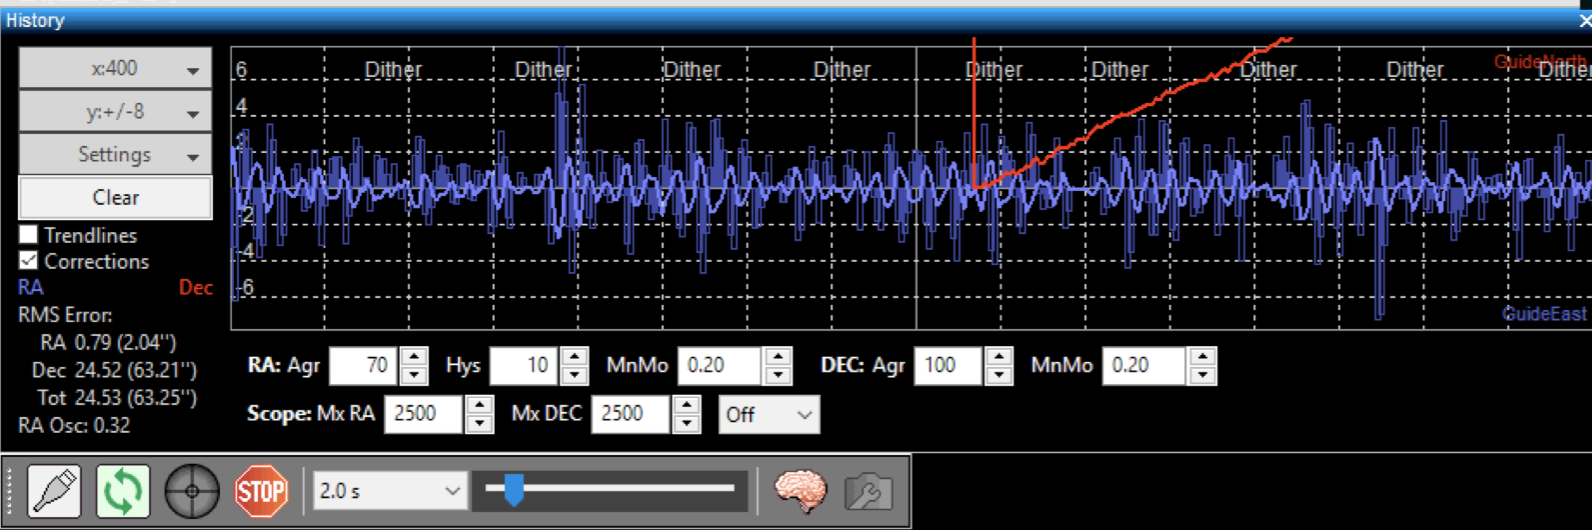
Task: Click the green loop exposures icon
Action: click(x=123, y=492)
